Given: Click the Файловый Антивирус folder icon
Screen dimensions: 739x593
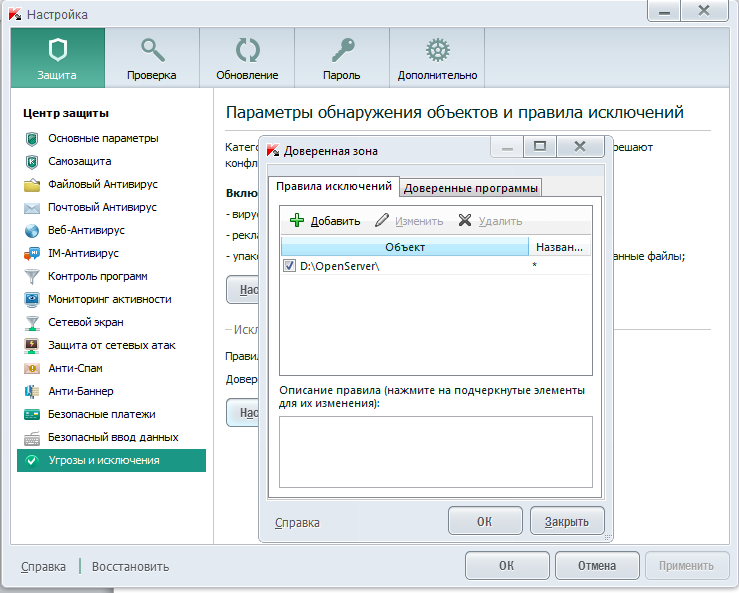Looking at the screenshot, I should pos(32,185).
